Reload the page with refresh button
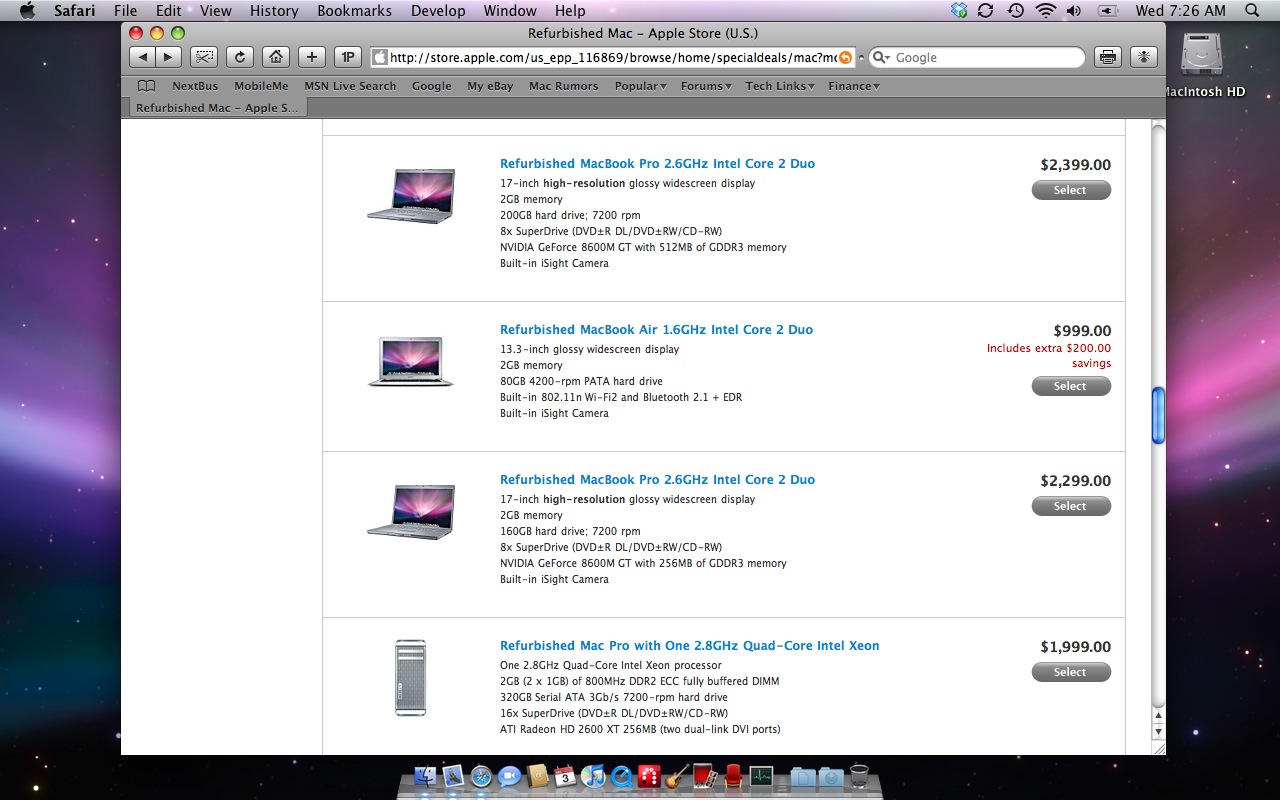Screen dimensions: 1280x800 click(x=239, y=57)
